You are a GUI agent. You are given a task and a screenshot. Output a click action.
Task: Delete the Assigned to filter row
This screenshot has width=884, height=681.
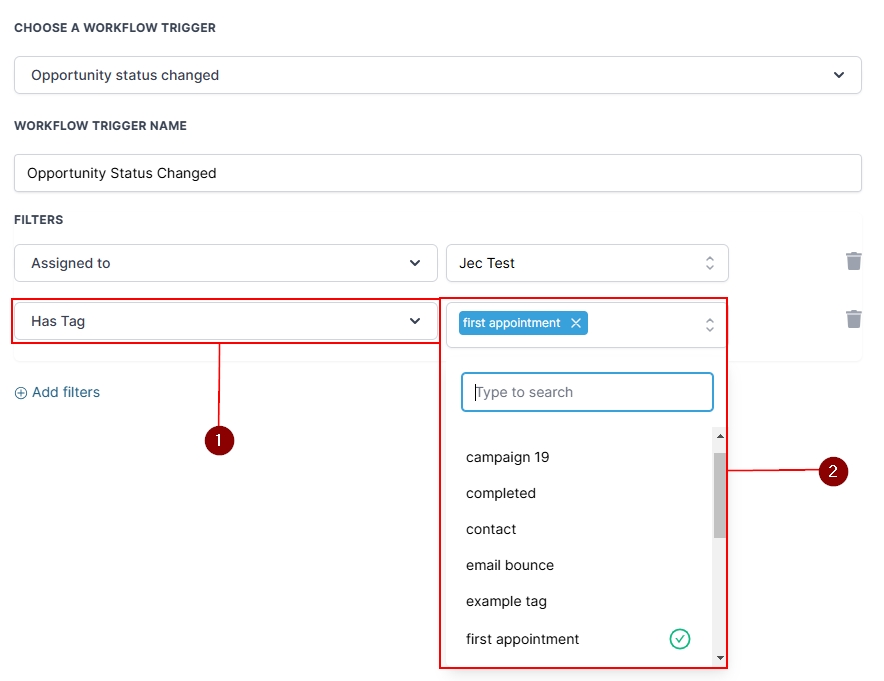(853, 261)
